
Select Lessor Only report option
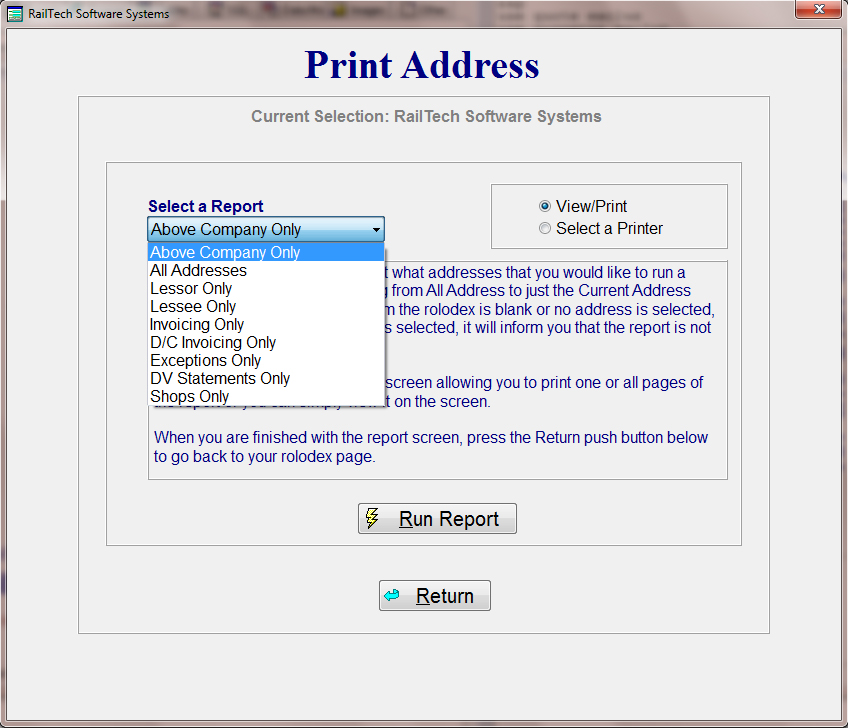tap(191, 288)
